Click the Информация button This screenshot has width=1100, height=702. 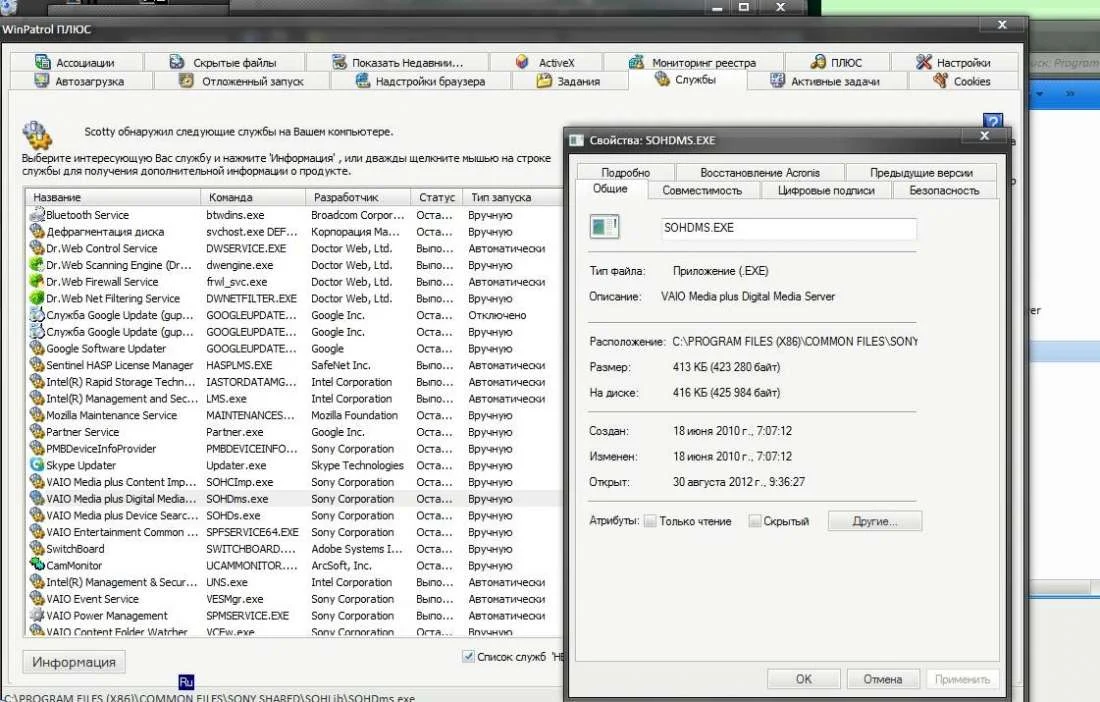(x=74, y=662)
